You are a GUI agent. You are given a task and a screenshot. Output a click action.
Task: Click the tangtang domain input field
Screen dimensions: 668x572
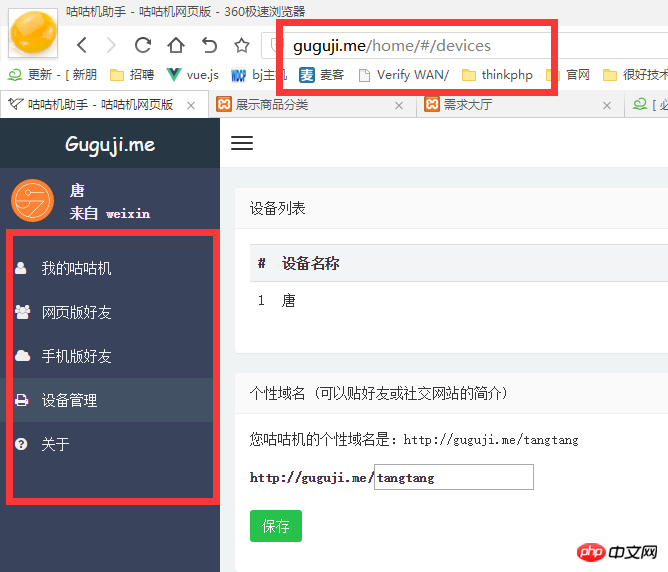pos(454,477)
